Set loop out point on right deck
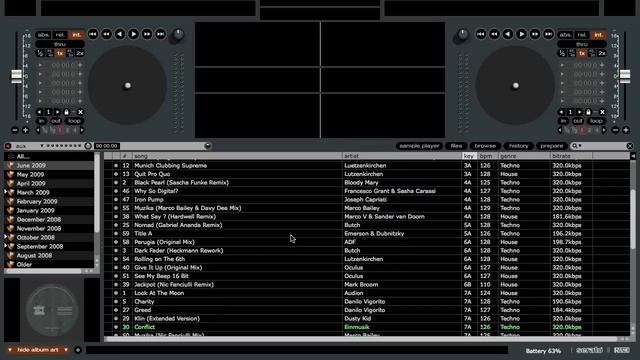The width and height of the screenshot is (640, 360). point(578,121)
